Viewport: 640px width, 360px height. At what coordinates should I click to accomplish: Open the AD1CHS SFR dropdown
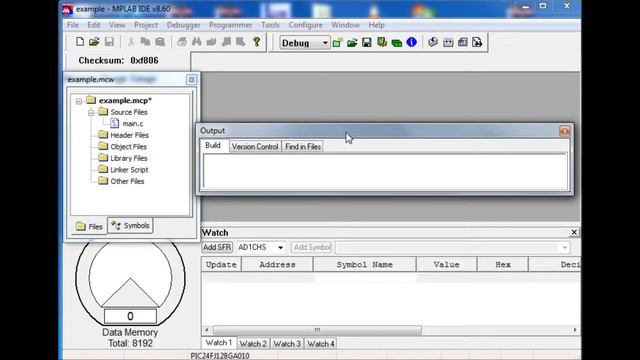pos(280,247)
